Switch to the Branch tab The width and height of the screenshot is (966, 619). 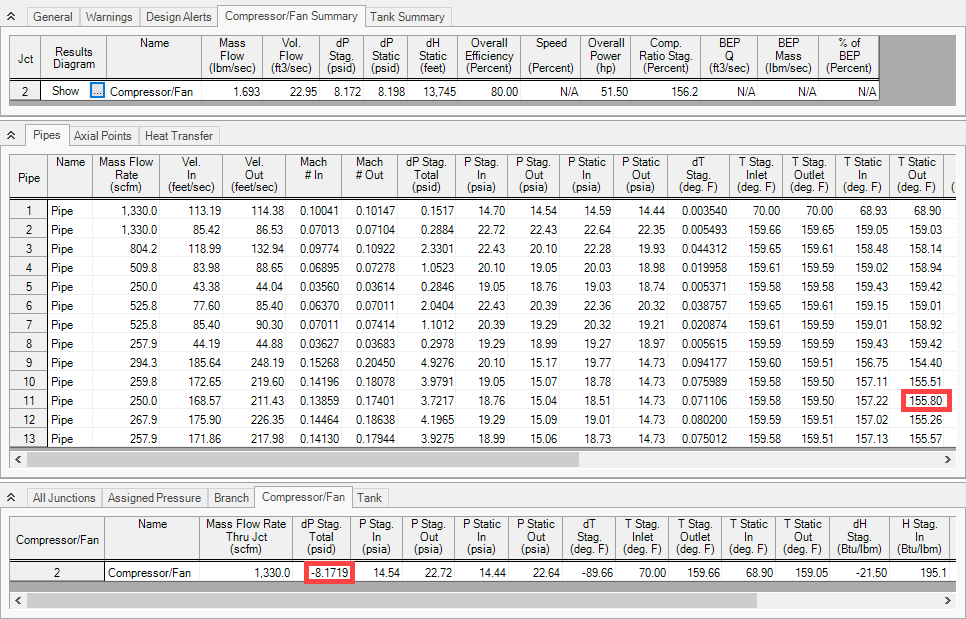tap(231, 497)
